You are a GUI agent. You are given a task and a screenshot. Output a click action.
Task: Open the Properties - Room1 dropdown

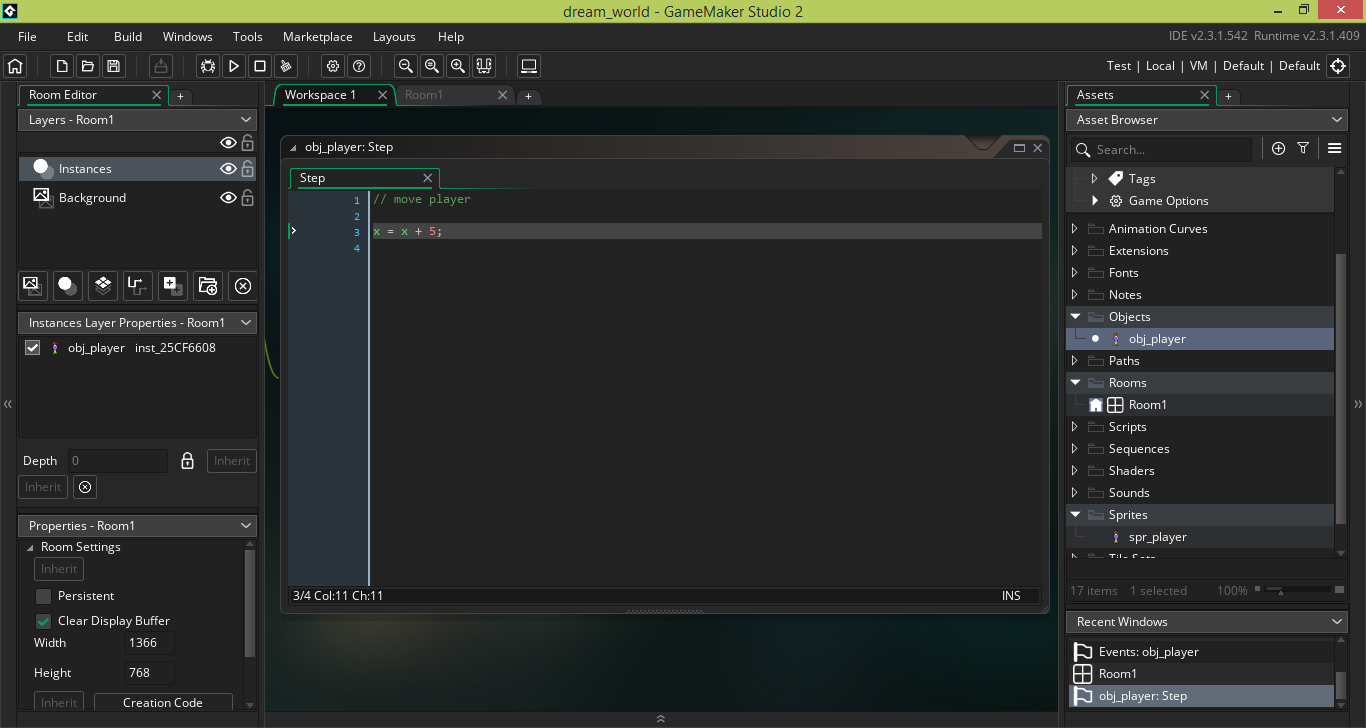tap(137, 526)
